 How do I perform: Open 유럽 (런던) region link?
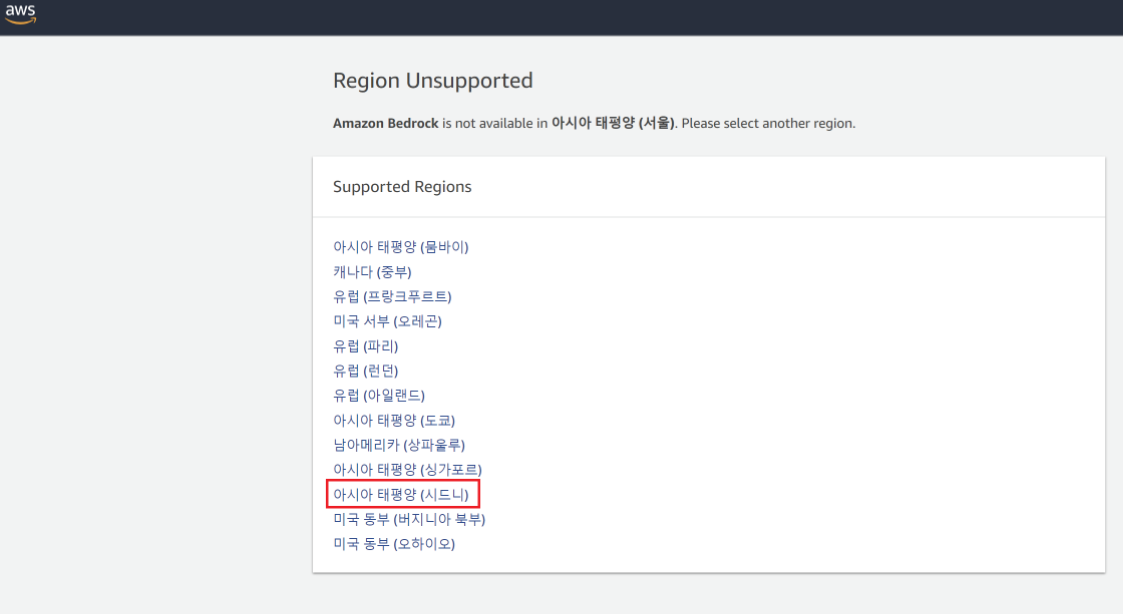365,370
